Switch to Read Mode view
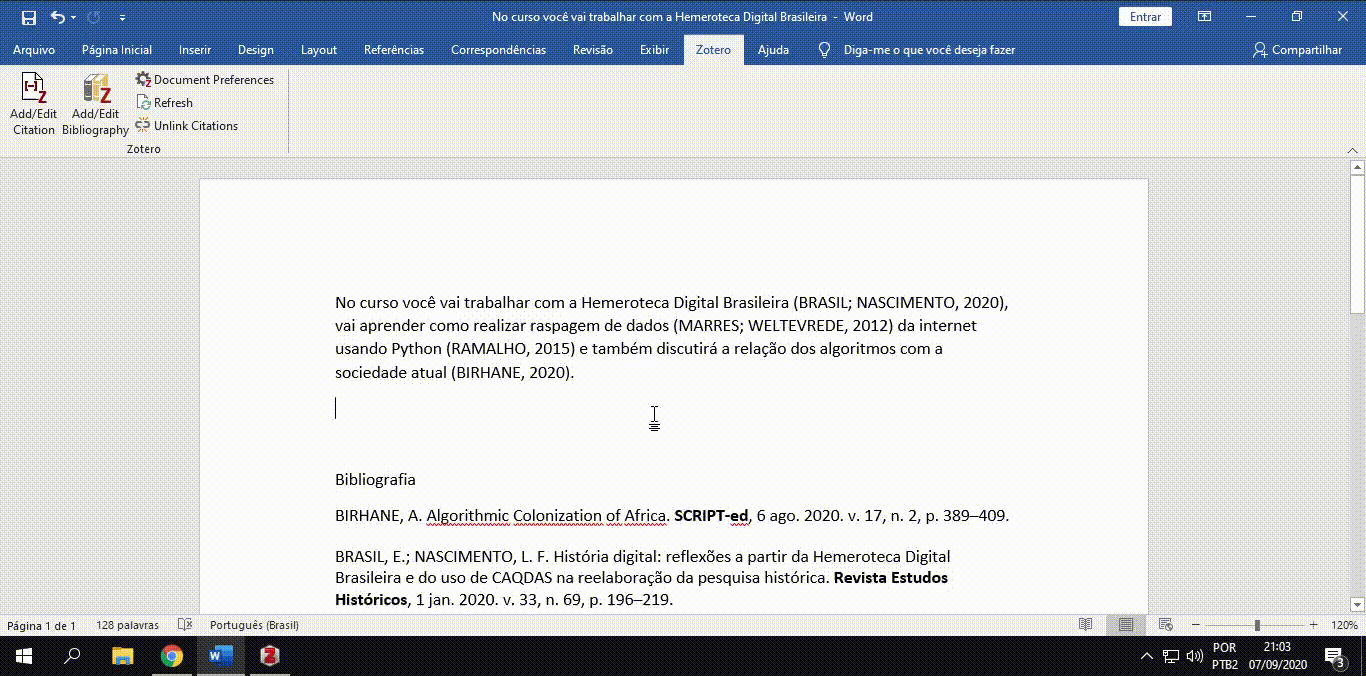 click(x=1086, y=625)
